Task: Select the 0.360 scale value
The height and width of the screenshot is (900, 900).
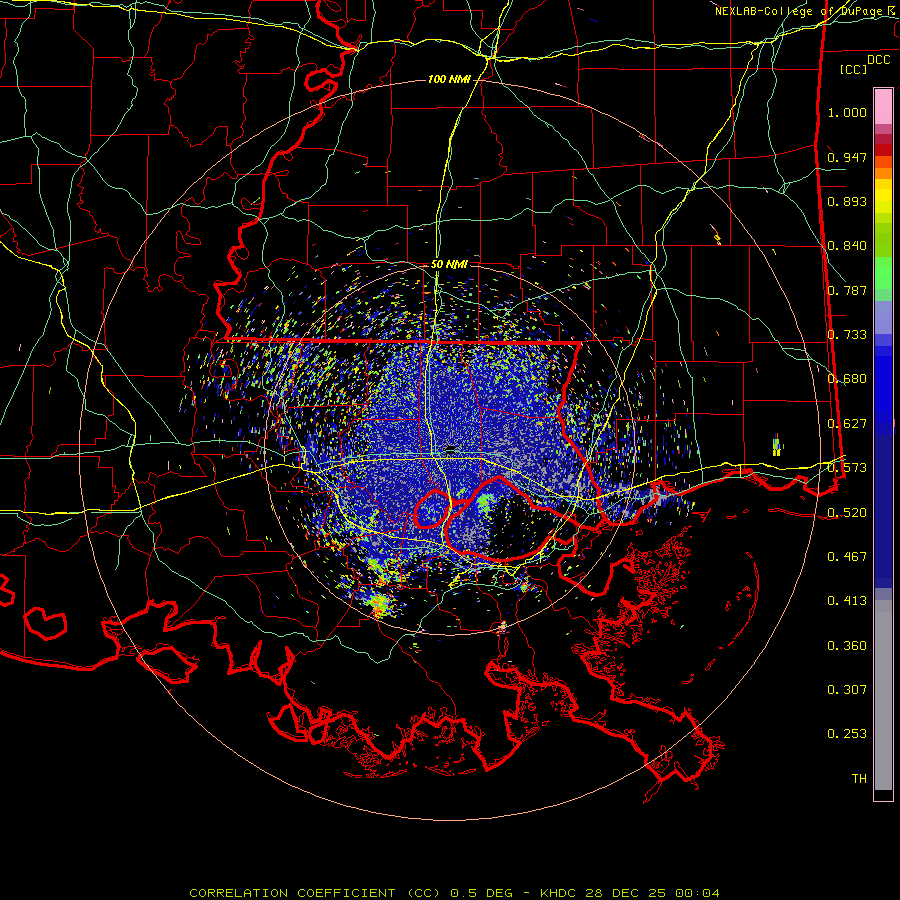Action: click(847, 646)
